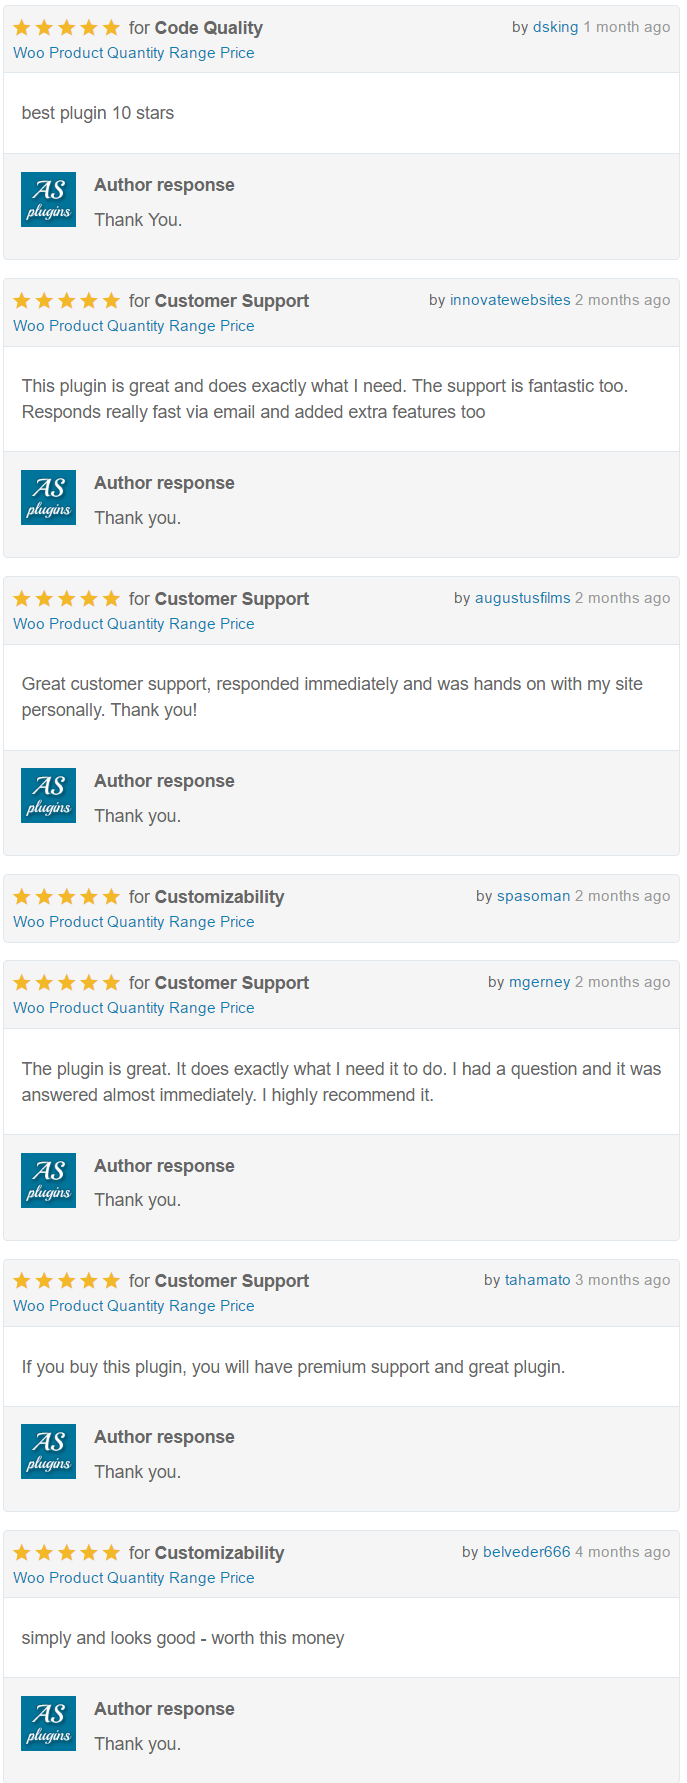Go to mgerney's profile

[x=540, y=982]
